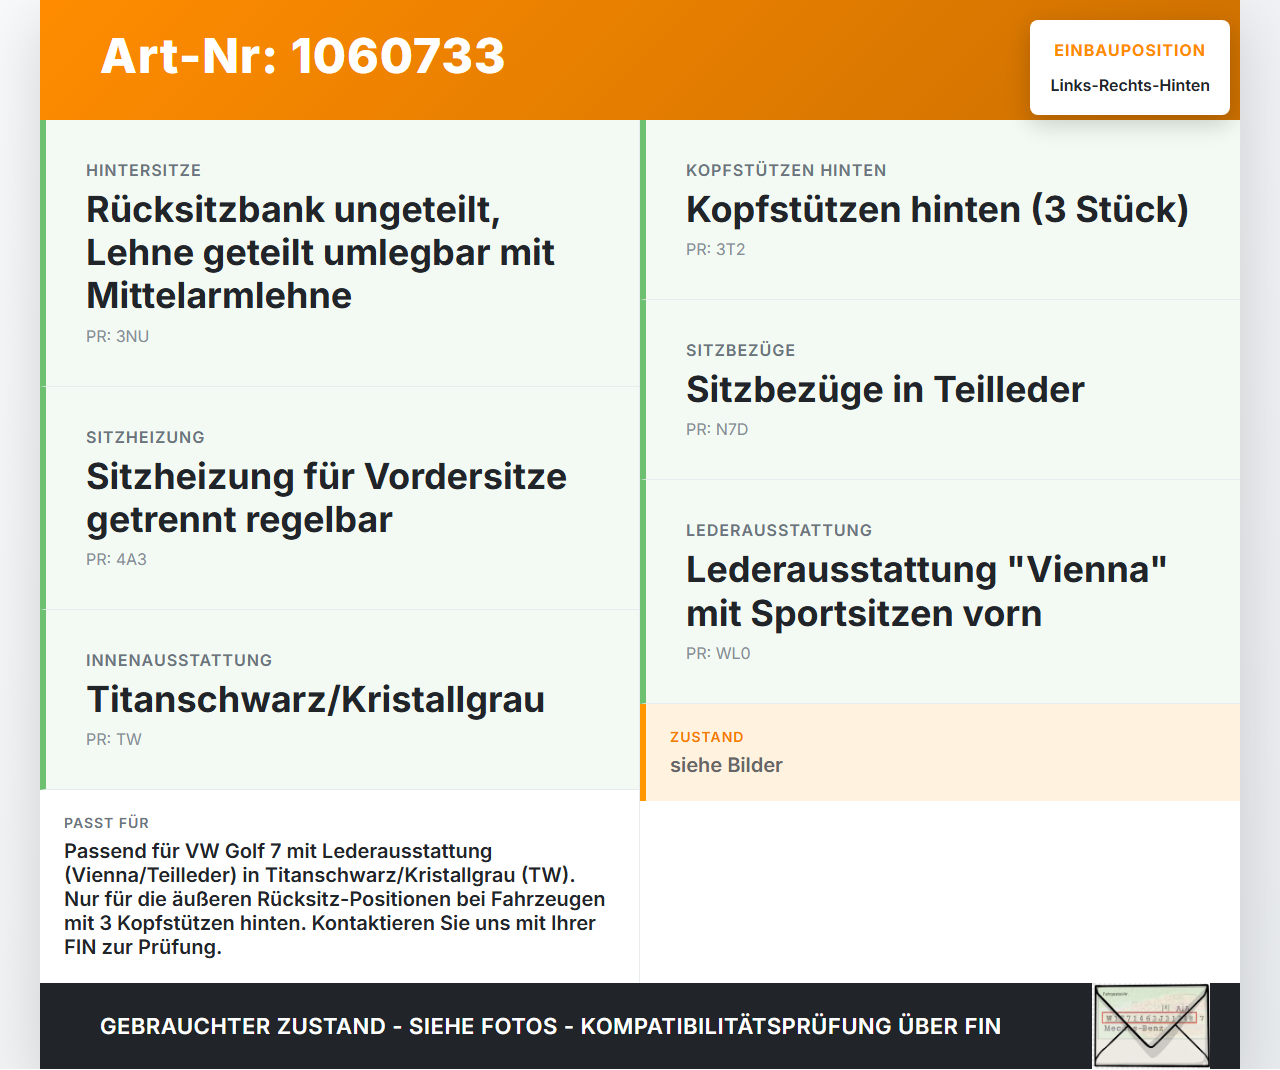Image resolution: width=1280 pixels, height=1070 pixels.
Task: Click the ZUSTAND label
Action: [x=707, y=737]
